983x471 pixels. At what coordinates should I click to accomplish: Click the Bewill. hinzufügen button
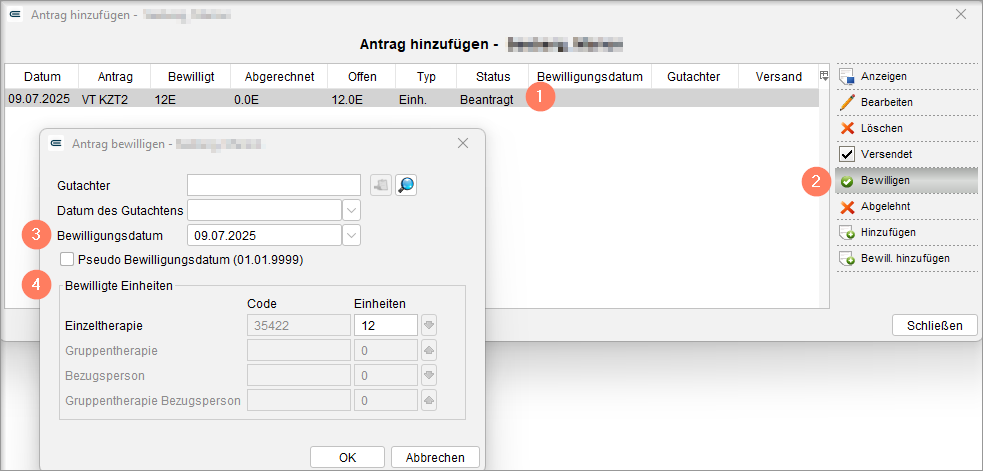tap(907, 258)
